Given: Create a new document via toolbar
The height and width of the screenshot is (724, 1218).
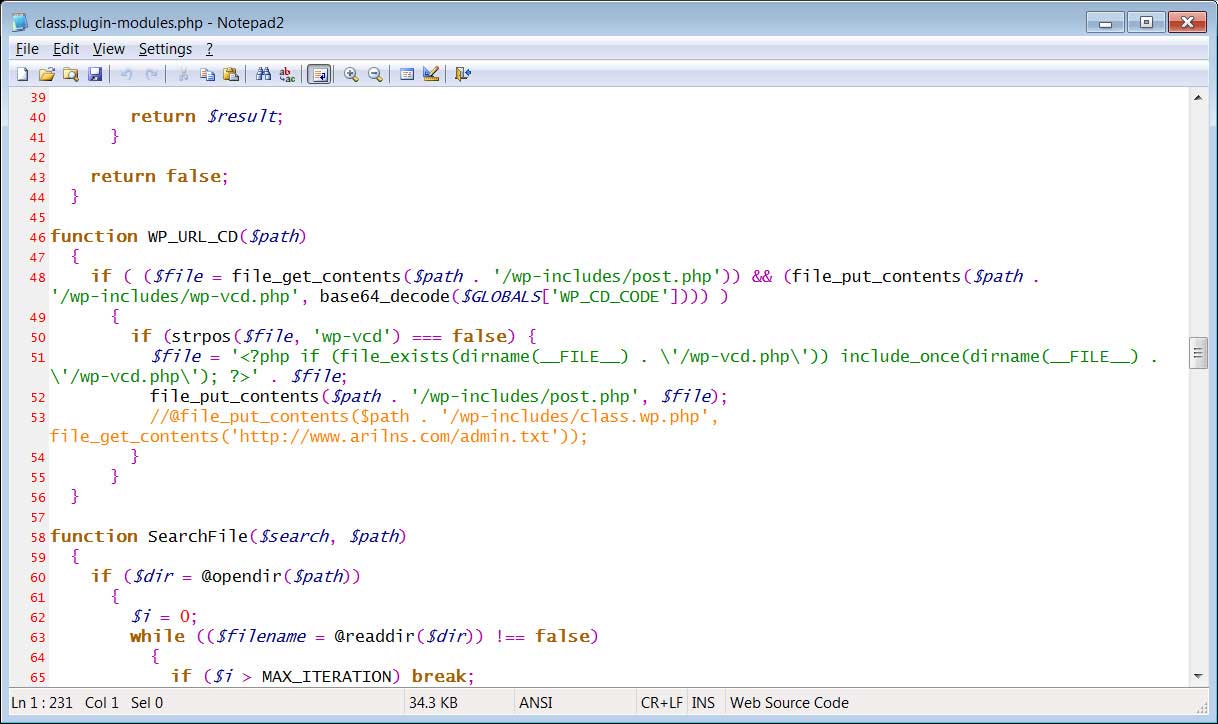Looking at the screenshot, I should pyautogui.click(x=22, y=74).
